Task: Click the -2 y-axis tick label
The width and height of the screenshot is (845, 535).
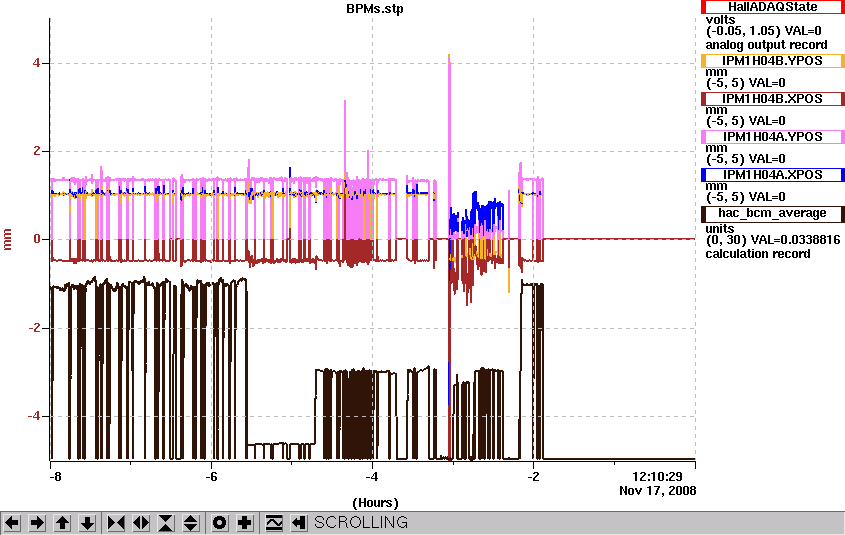Action: tap(34, 328)
